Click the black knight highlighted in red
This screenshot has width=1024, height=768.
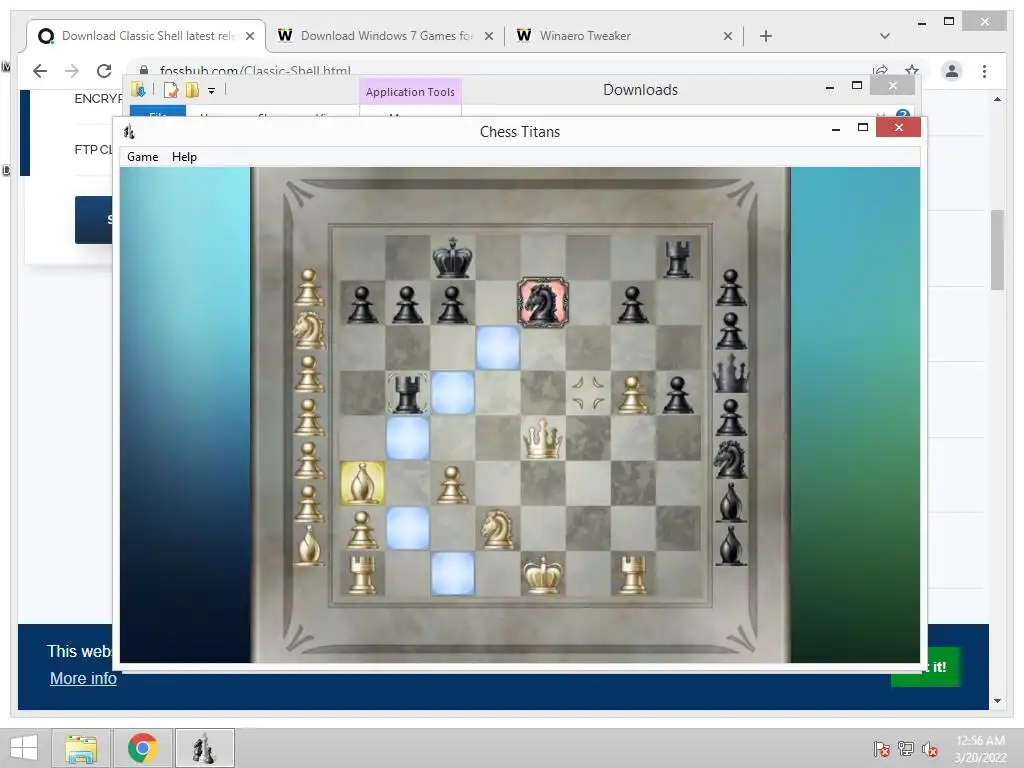[542, 302]
